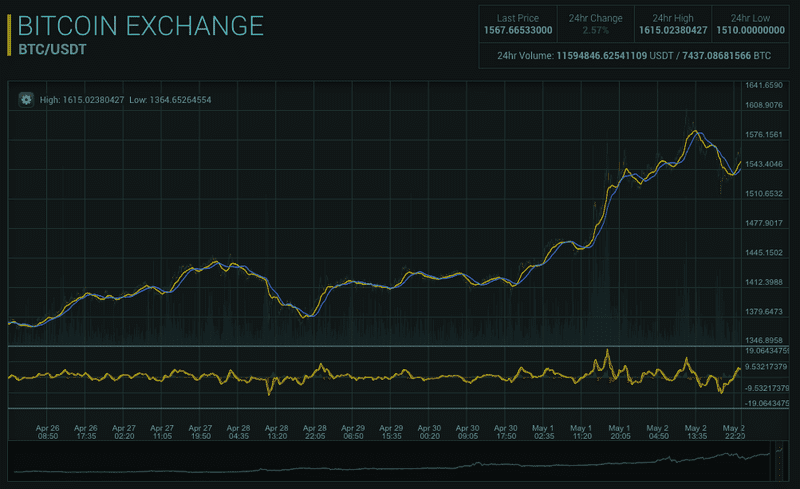
Task: Click the 24hr Change 2.57% cell
Action: (595, 24)
